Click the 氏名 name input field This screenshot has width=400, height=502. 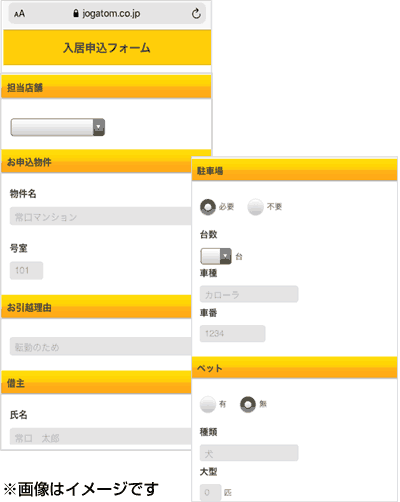[101, 436]
